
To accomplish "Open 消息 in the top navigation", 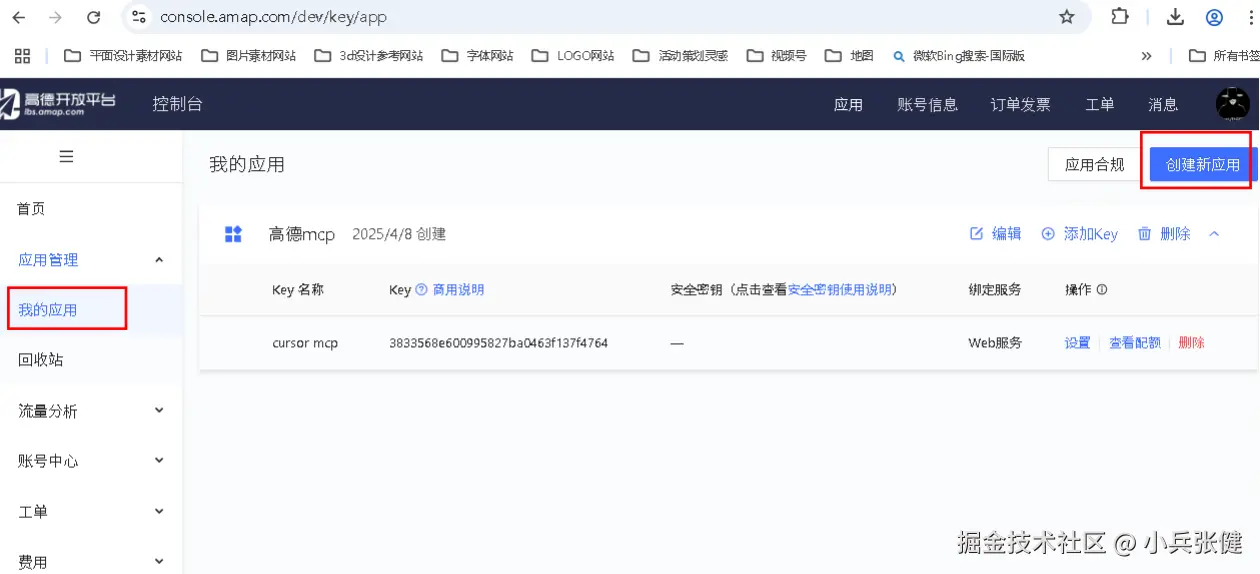I will point(1163,104).
